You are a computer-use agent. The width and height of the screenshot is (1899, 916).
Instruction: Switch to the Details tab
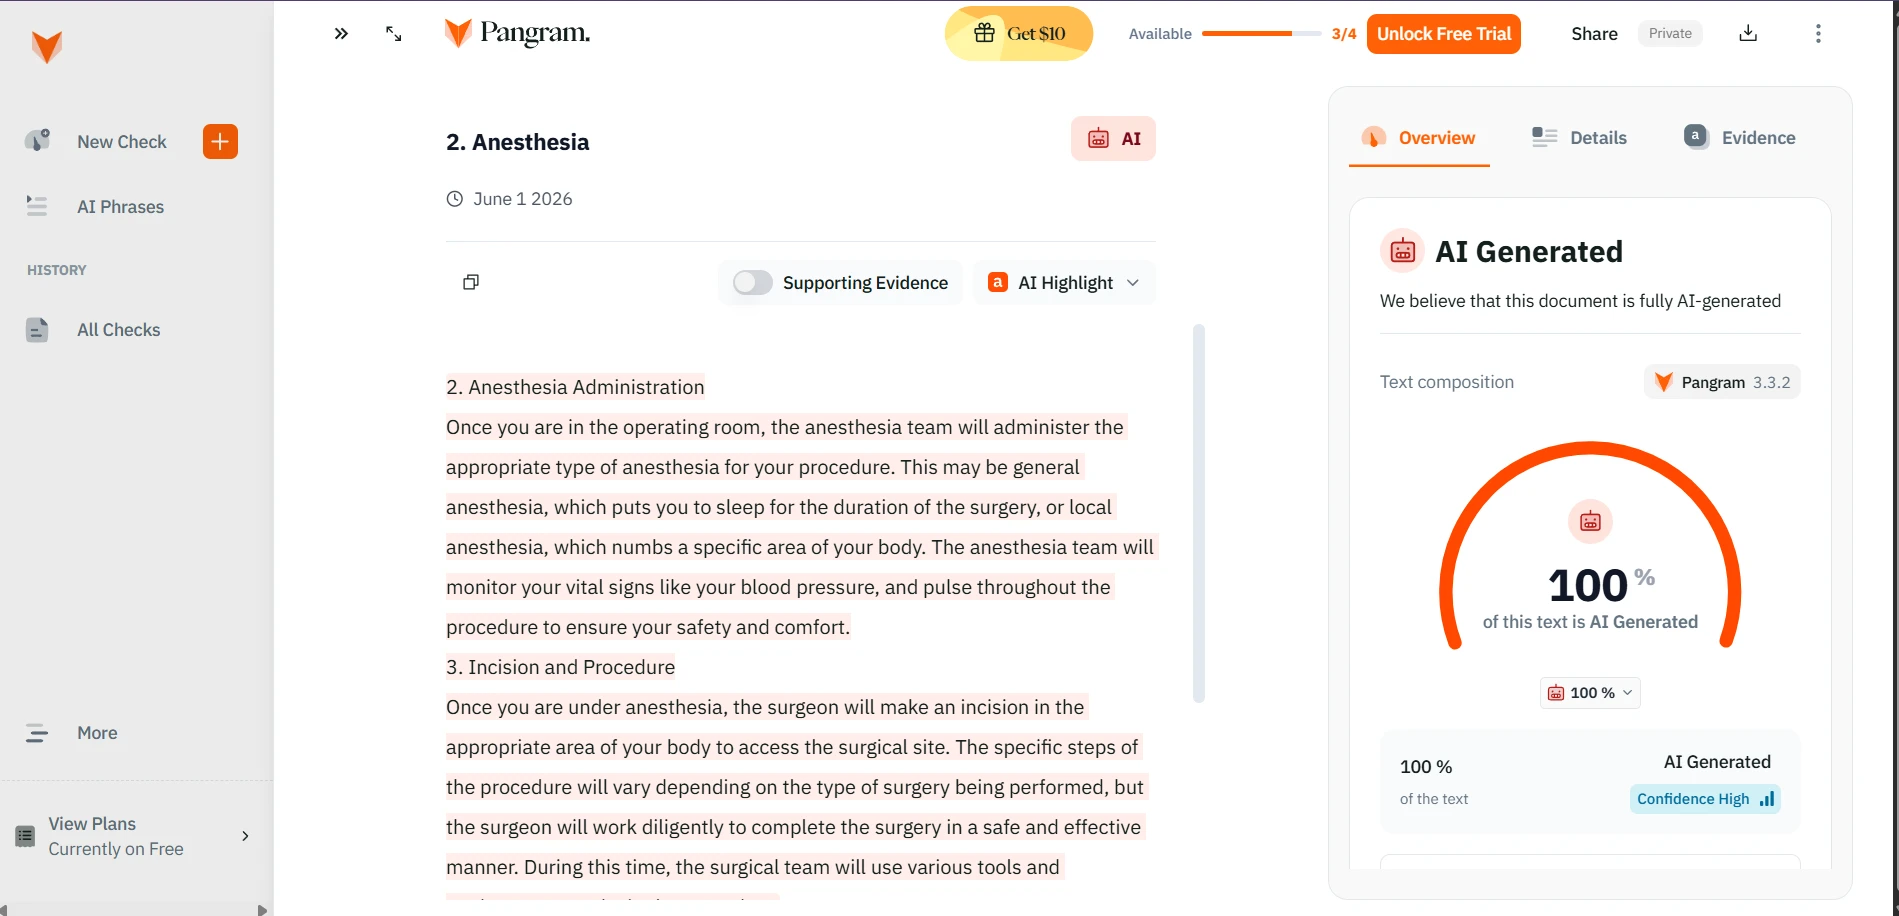(1579, 138)
